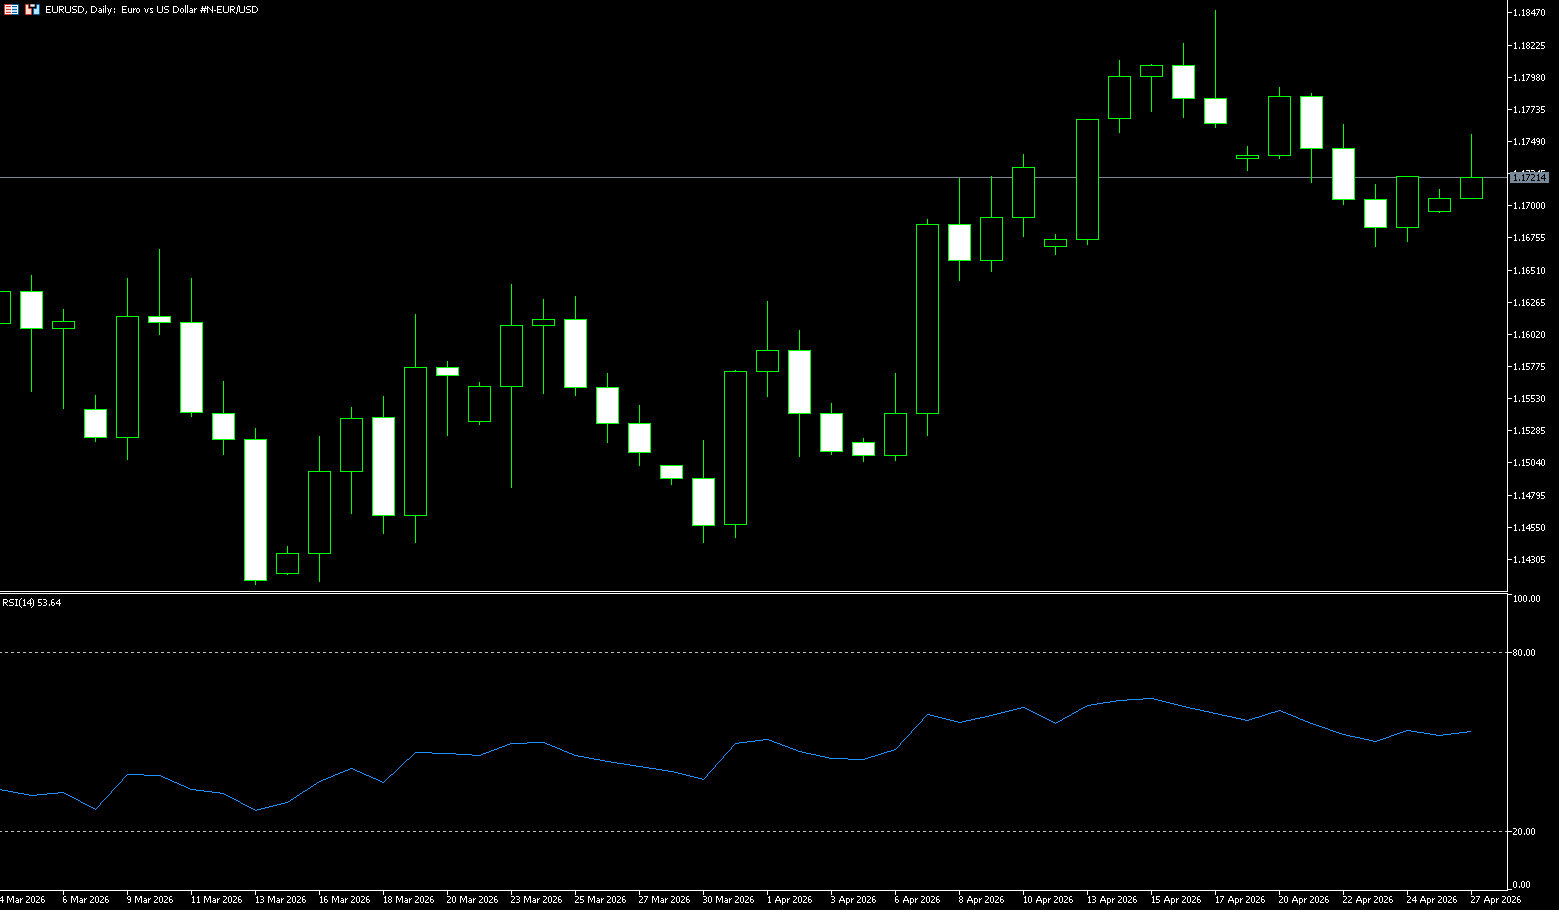This screenshot has height=910, width=1559.
Task: Click the RSI 20.00 oversold level label
Action: pyautogui.click(x=1524, y=832)
